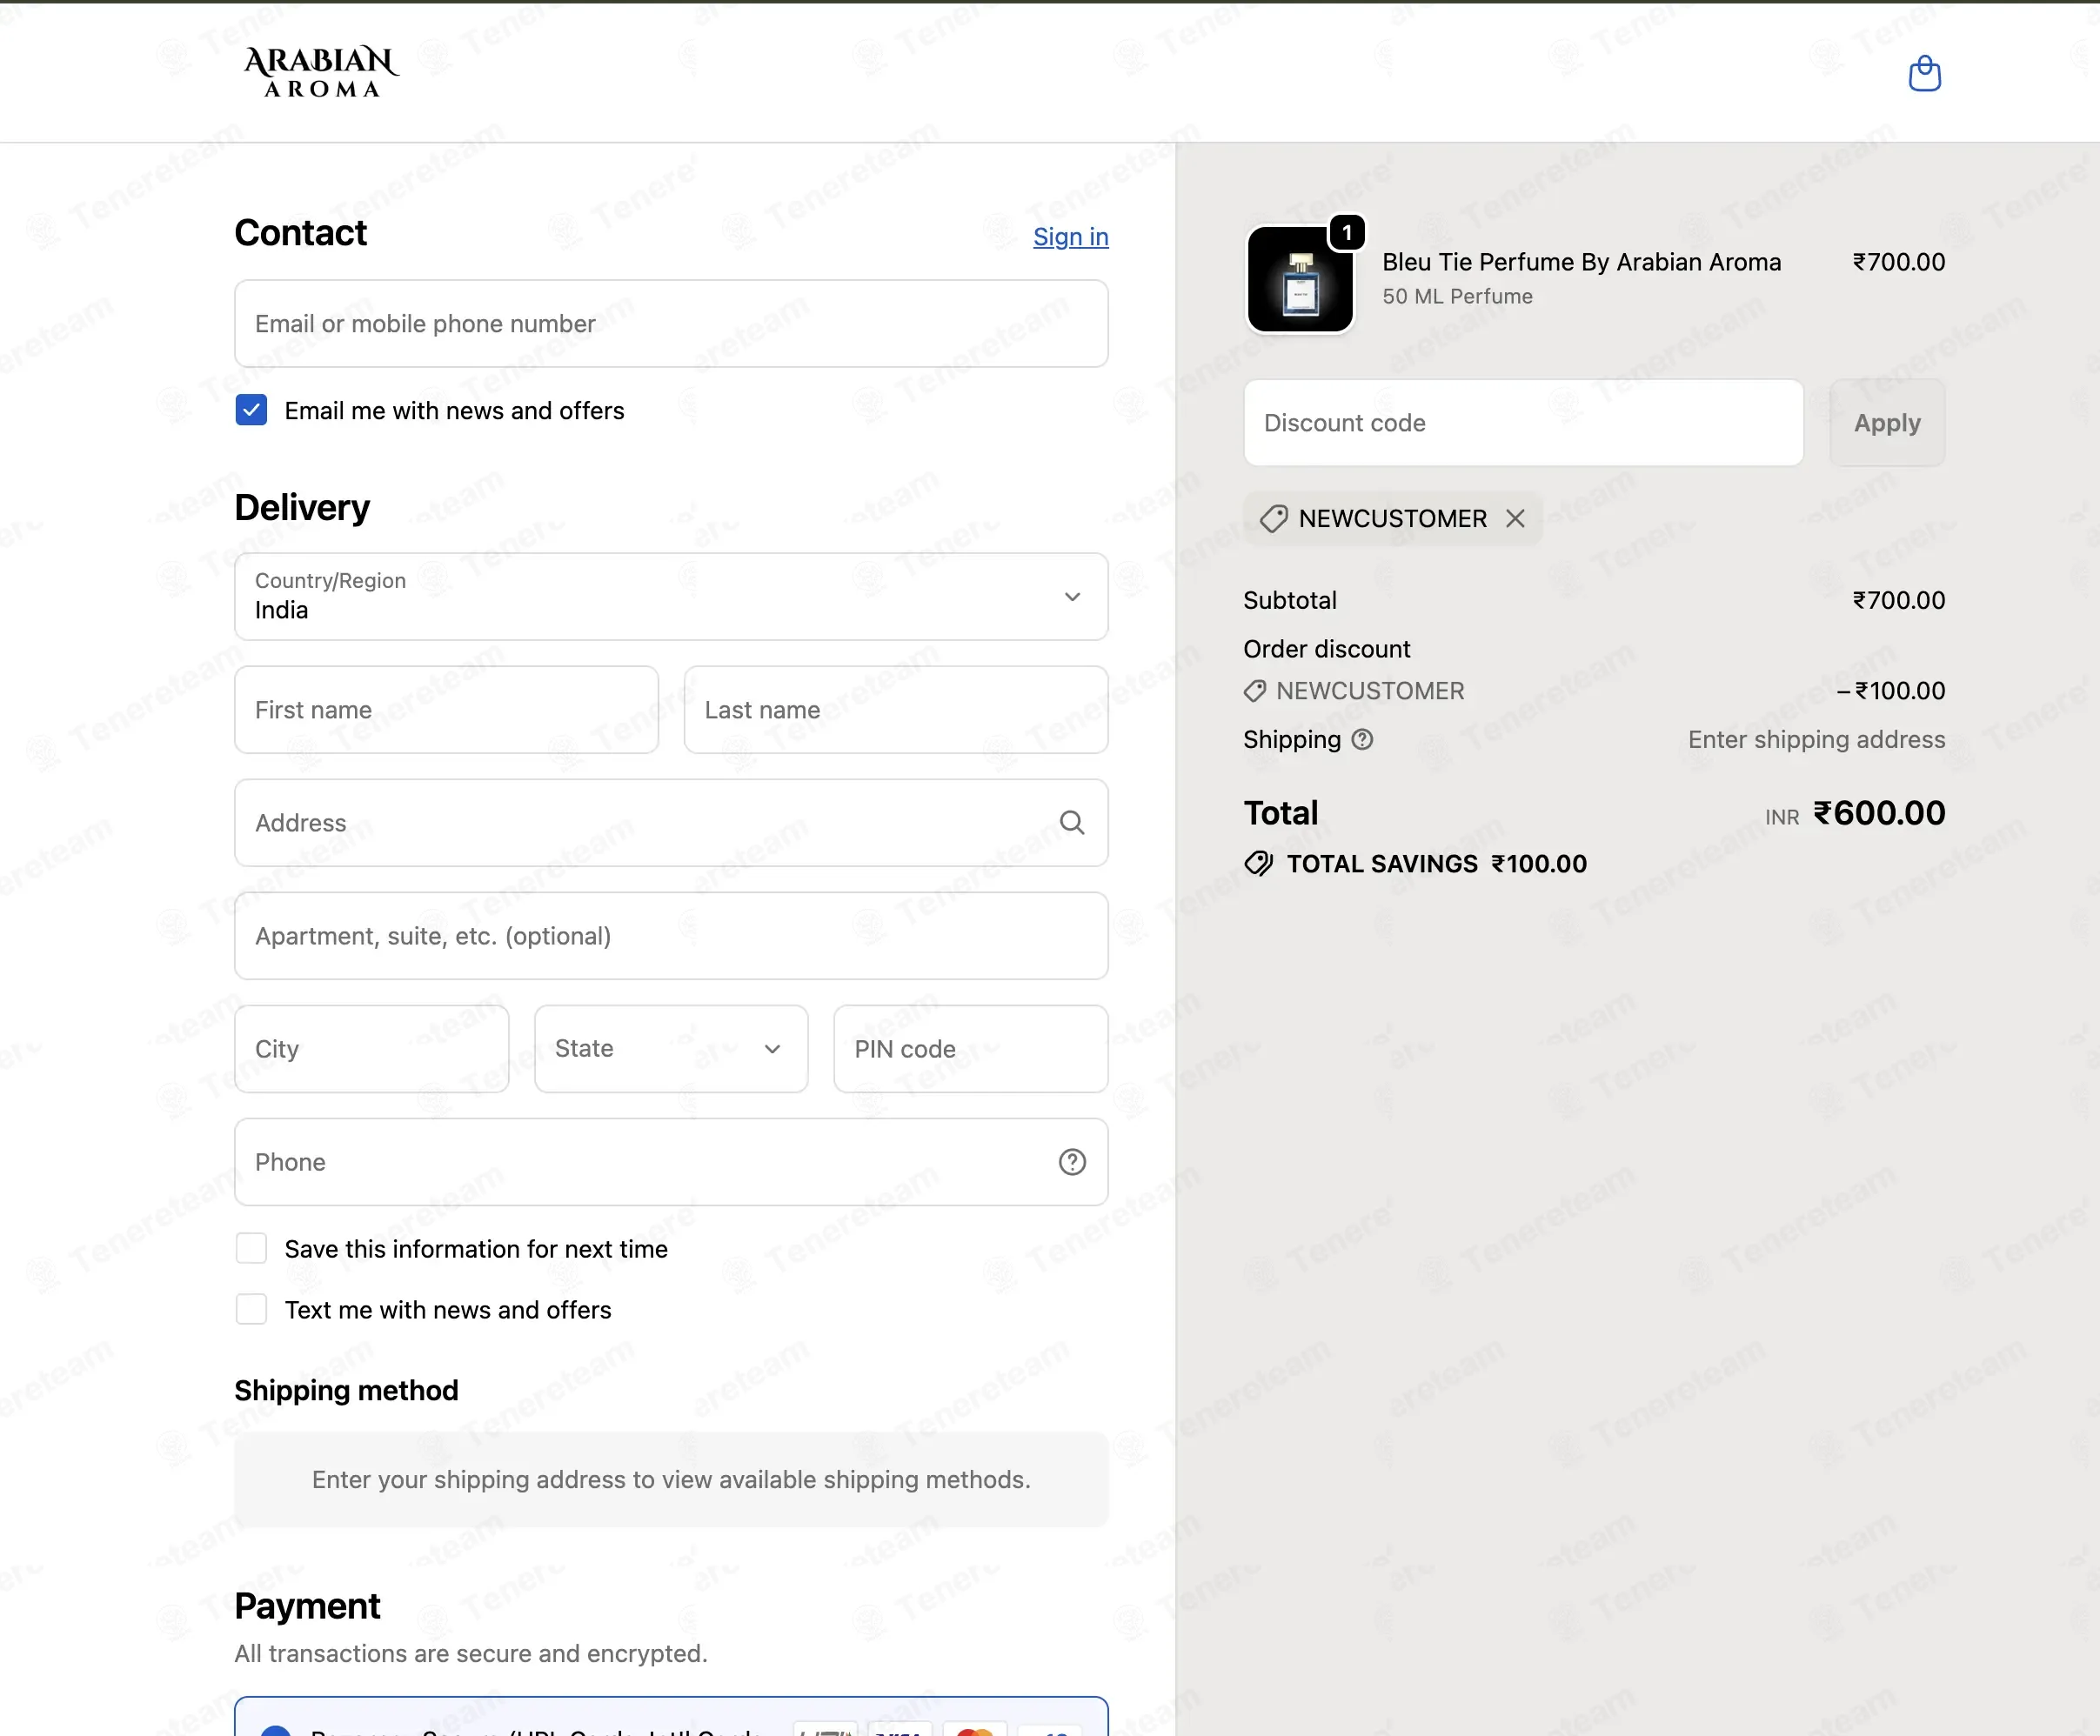Click the shipping methods placeholder message
The width and height of the screenshot is (2100, 1736).
click(671, 1479)
